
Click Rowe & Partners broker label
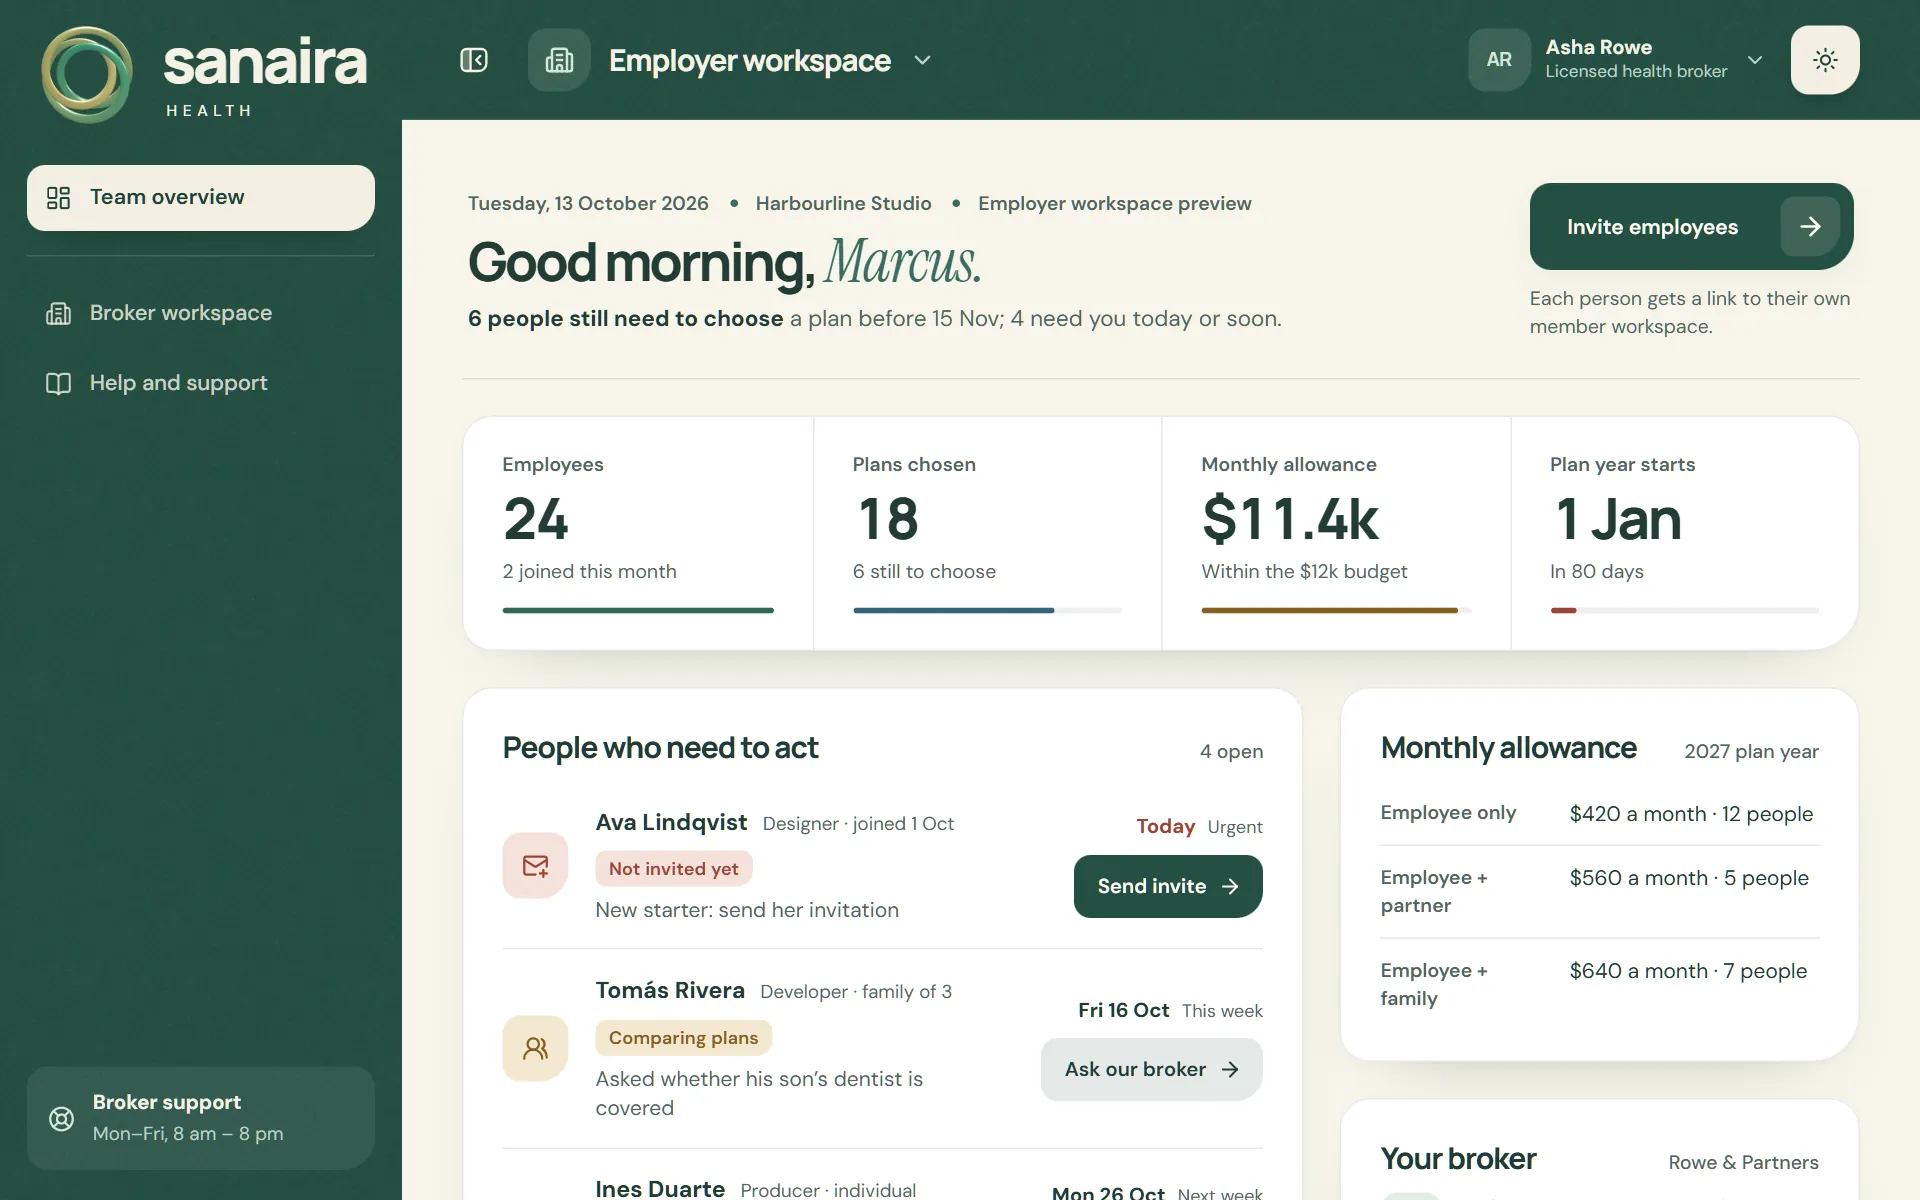pos(1743,1162)
